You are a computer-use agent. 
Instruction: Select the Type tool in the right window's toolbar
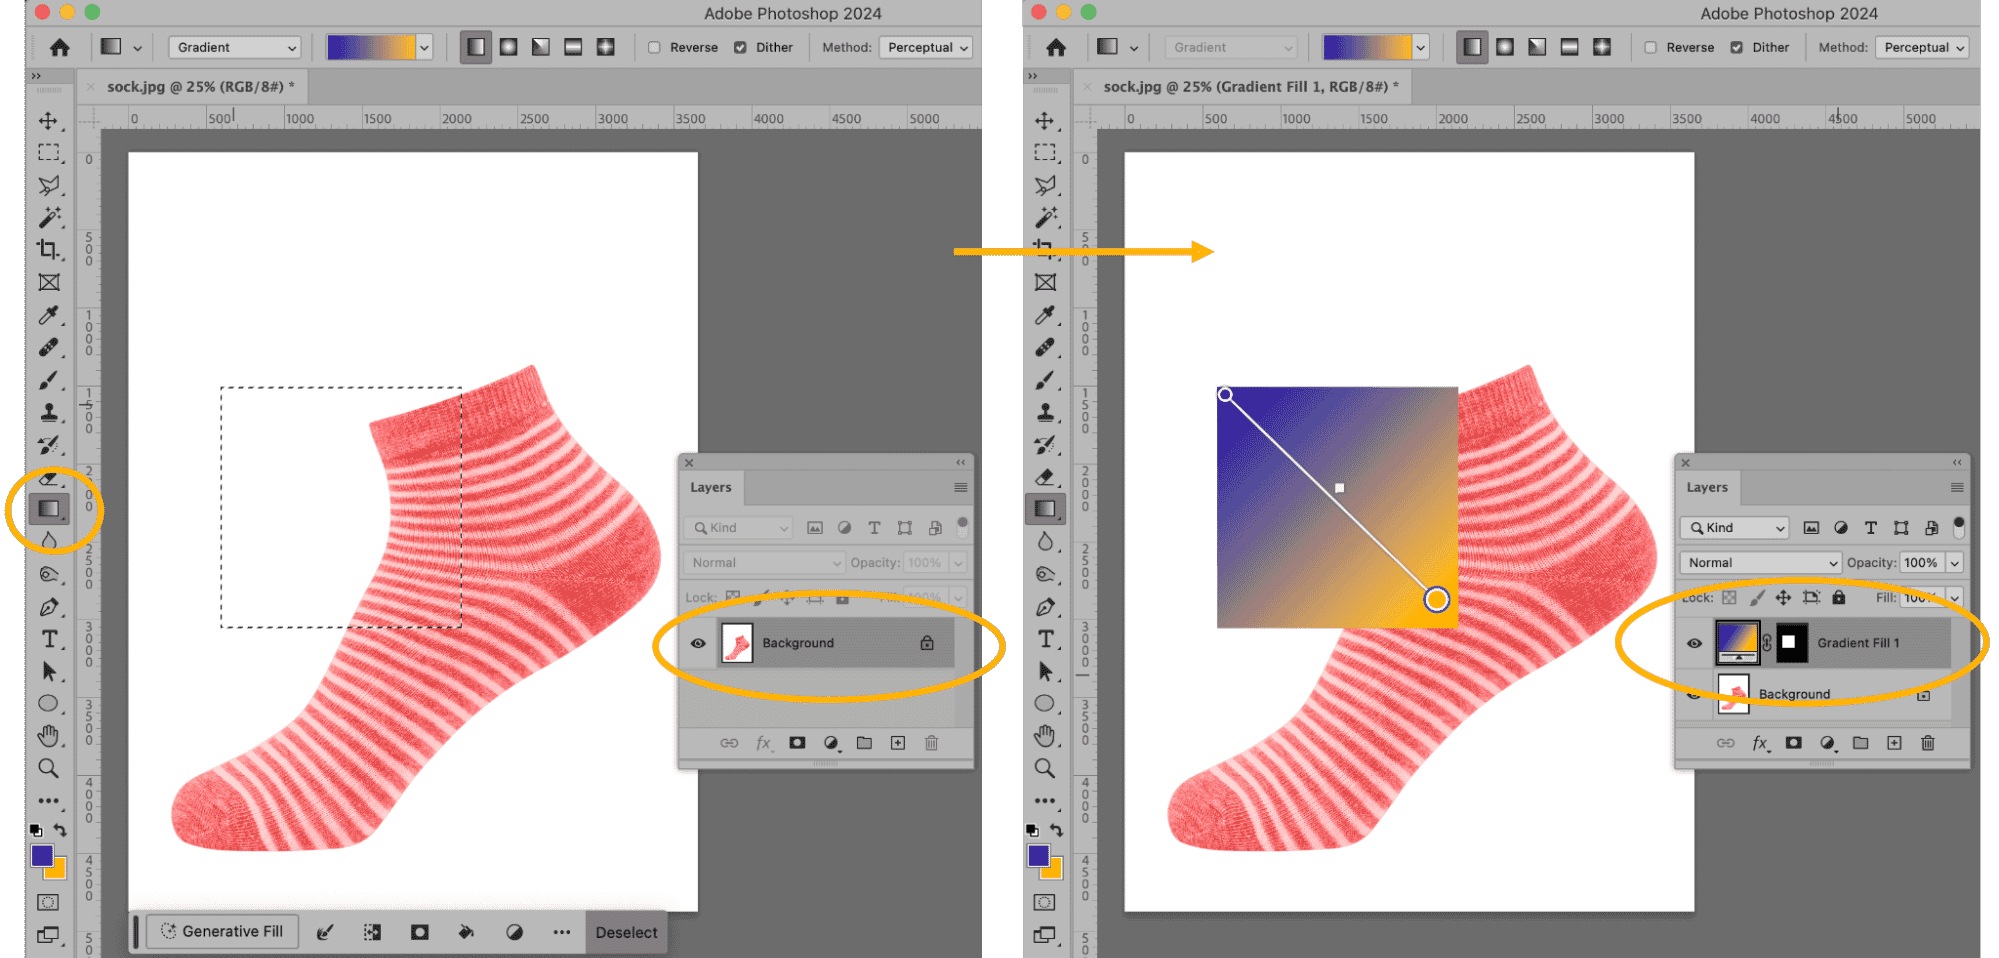(1045, 639)
